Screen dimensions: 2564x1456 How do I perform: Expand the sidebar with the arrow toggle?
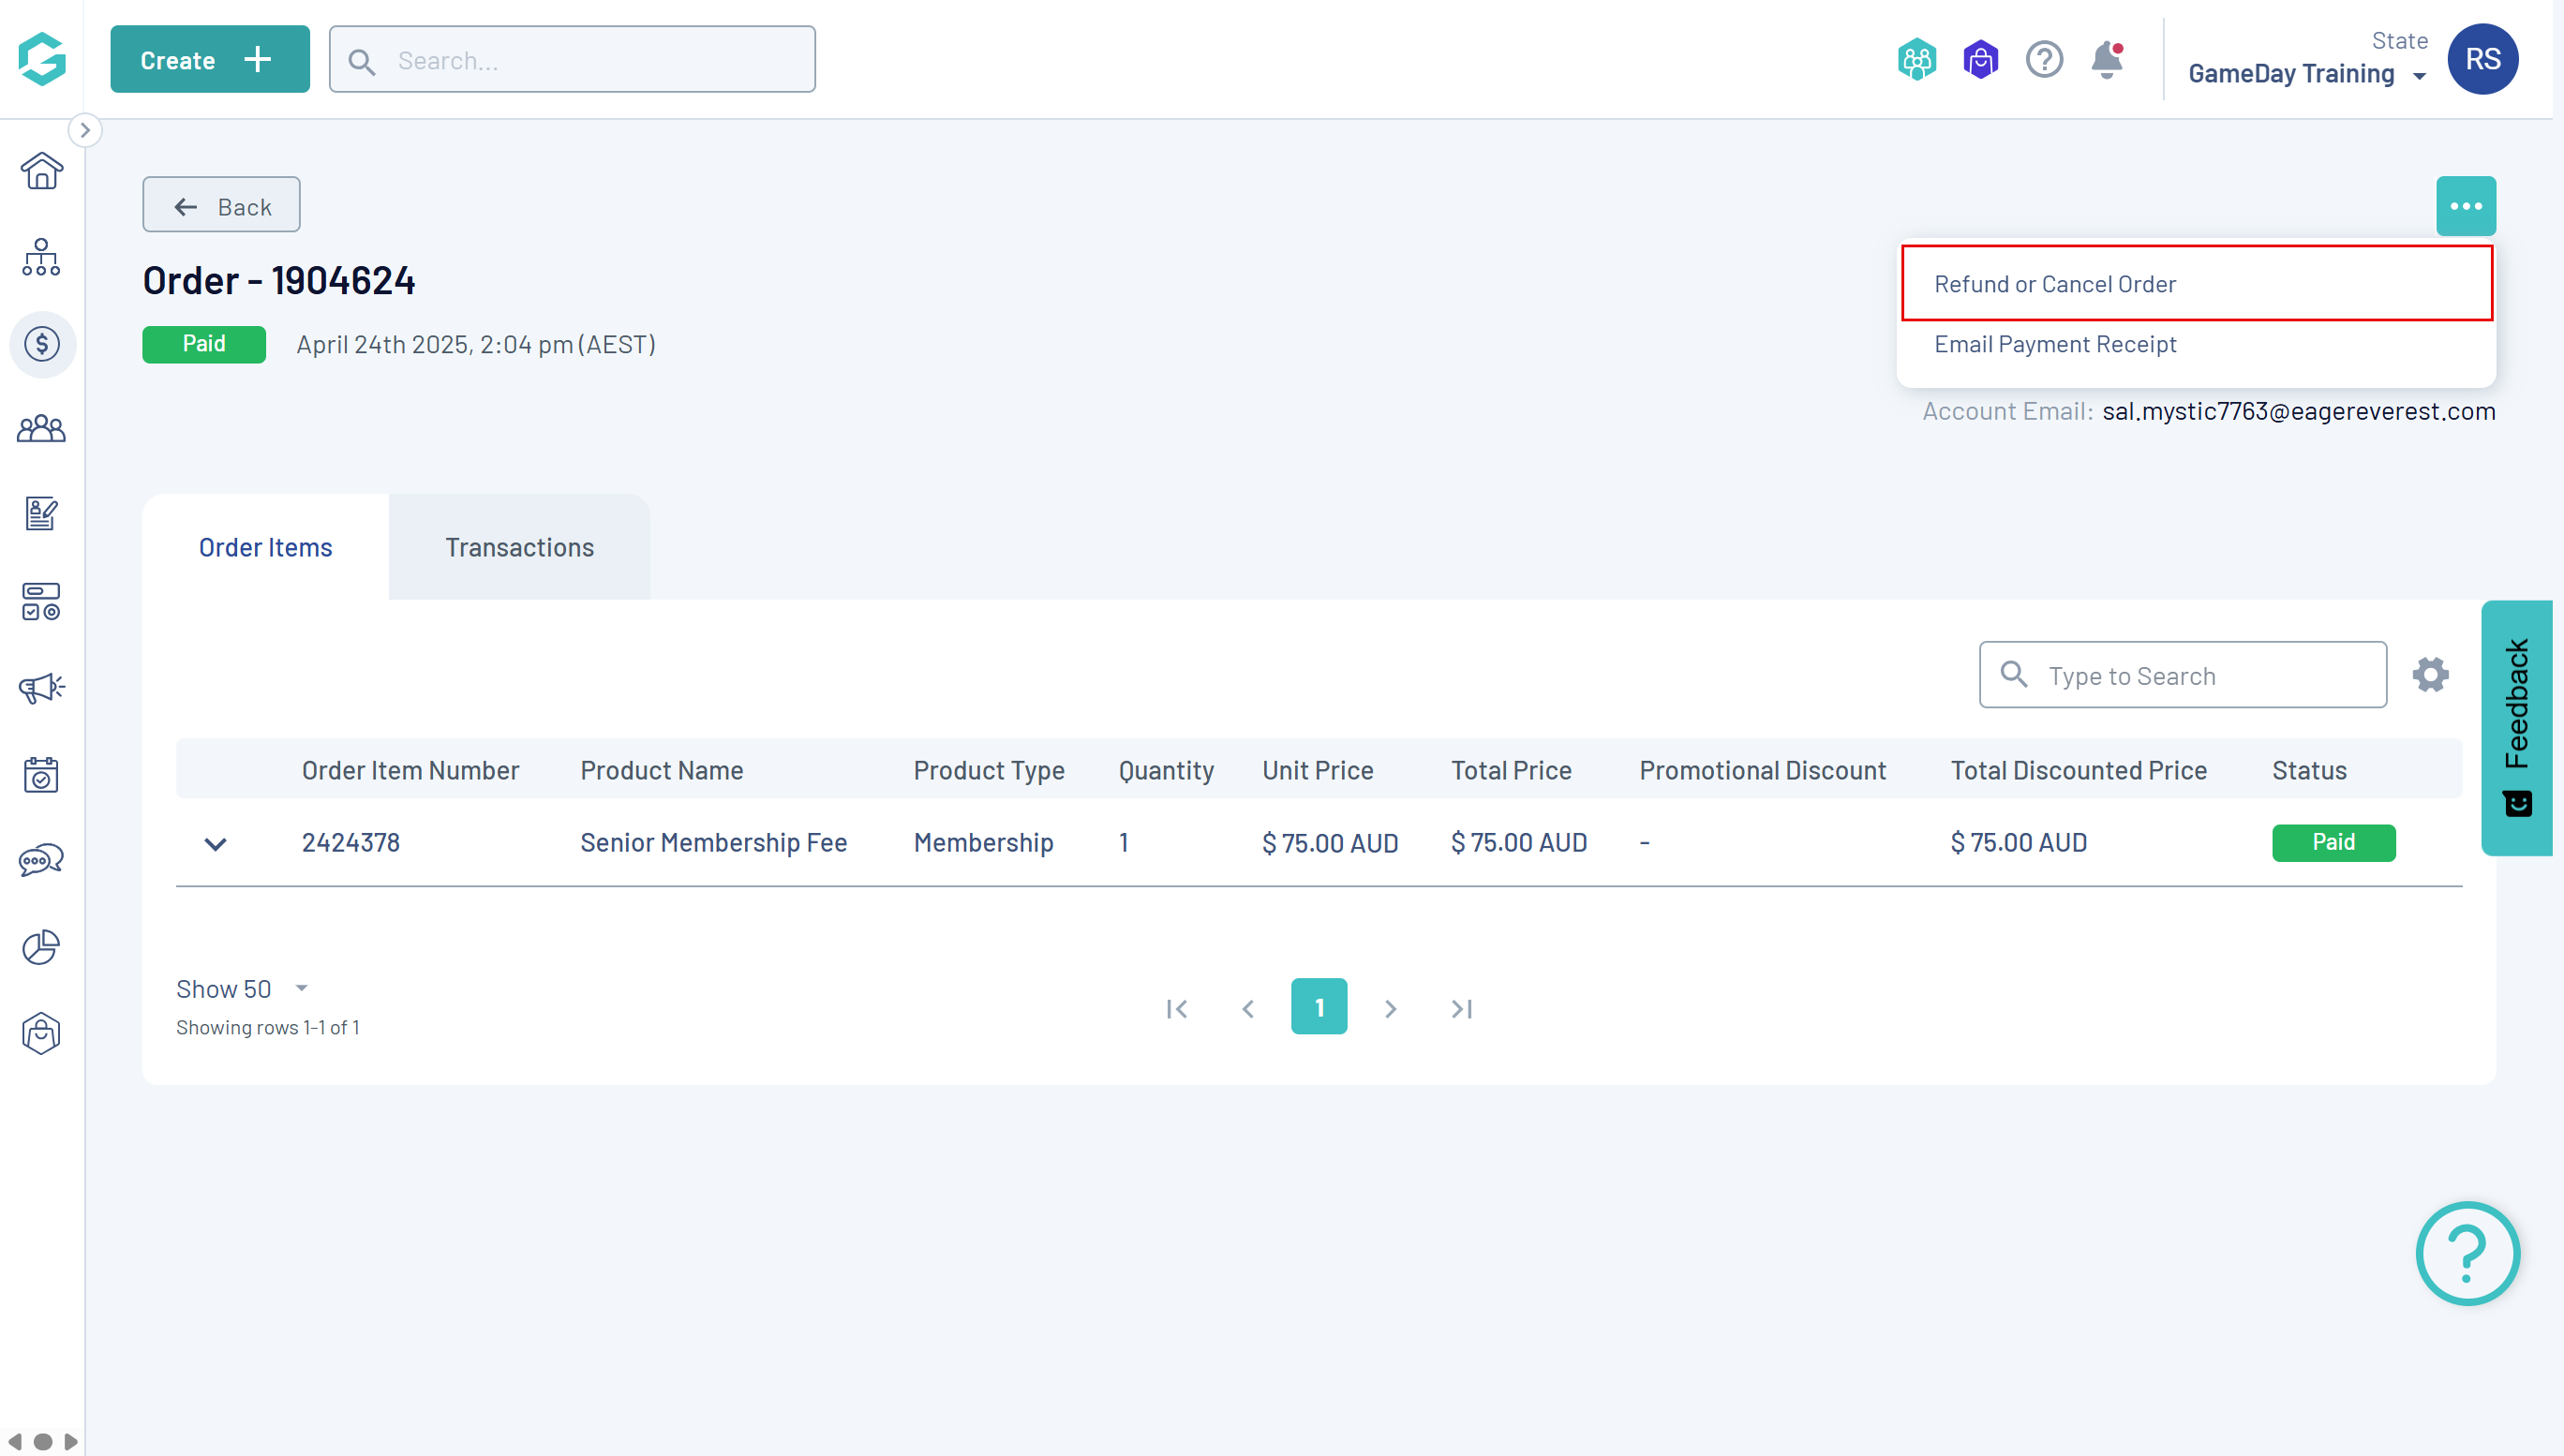[85, 130]
